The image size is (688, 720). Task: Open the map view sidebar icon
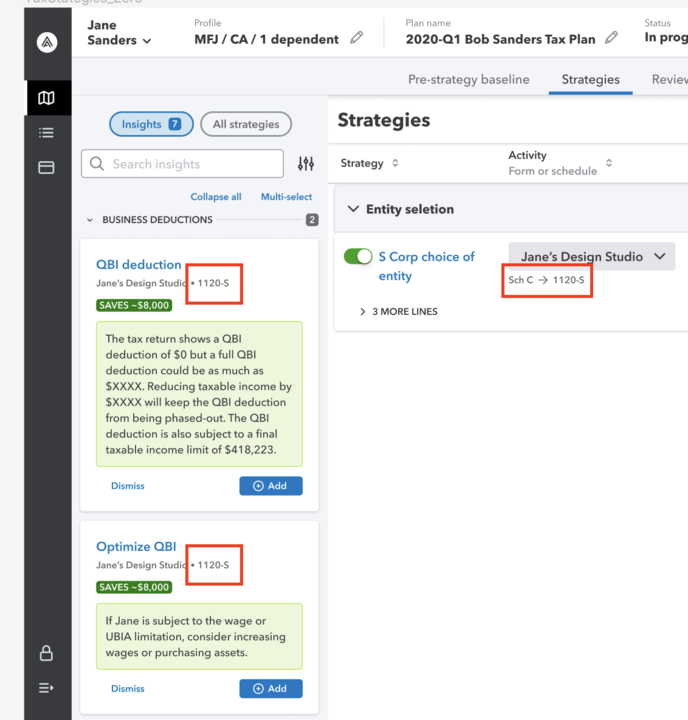tap(47, 98)
